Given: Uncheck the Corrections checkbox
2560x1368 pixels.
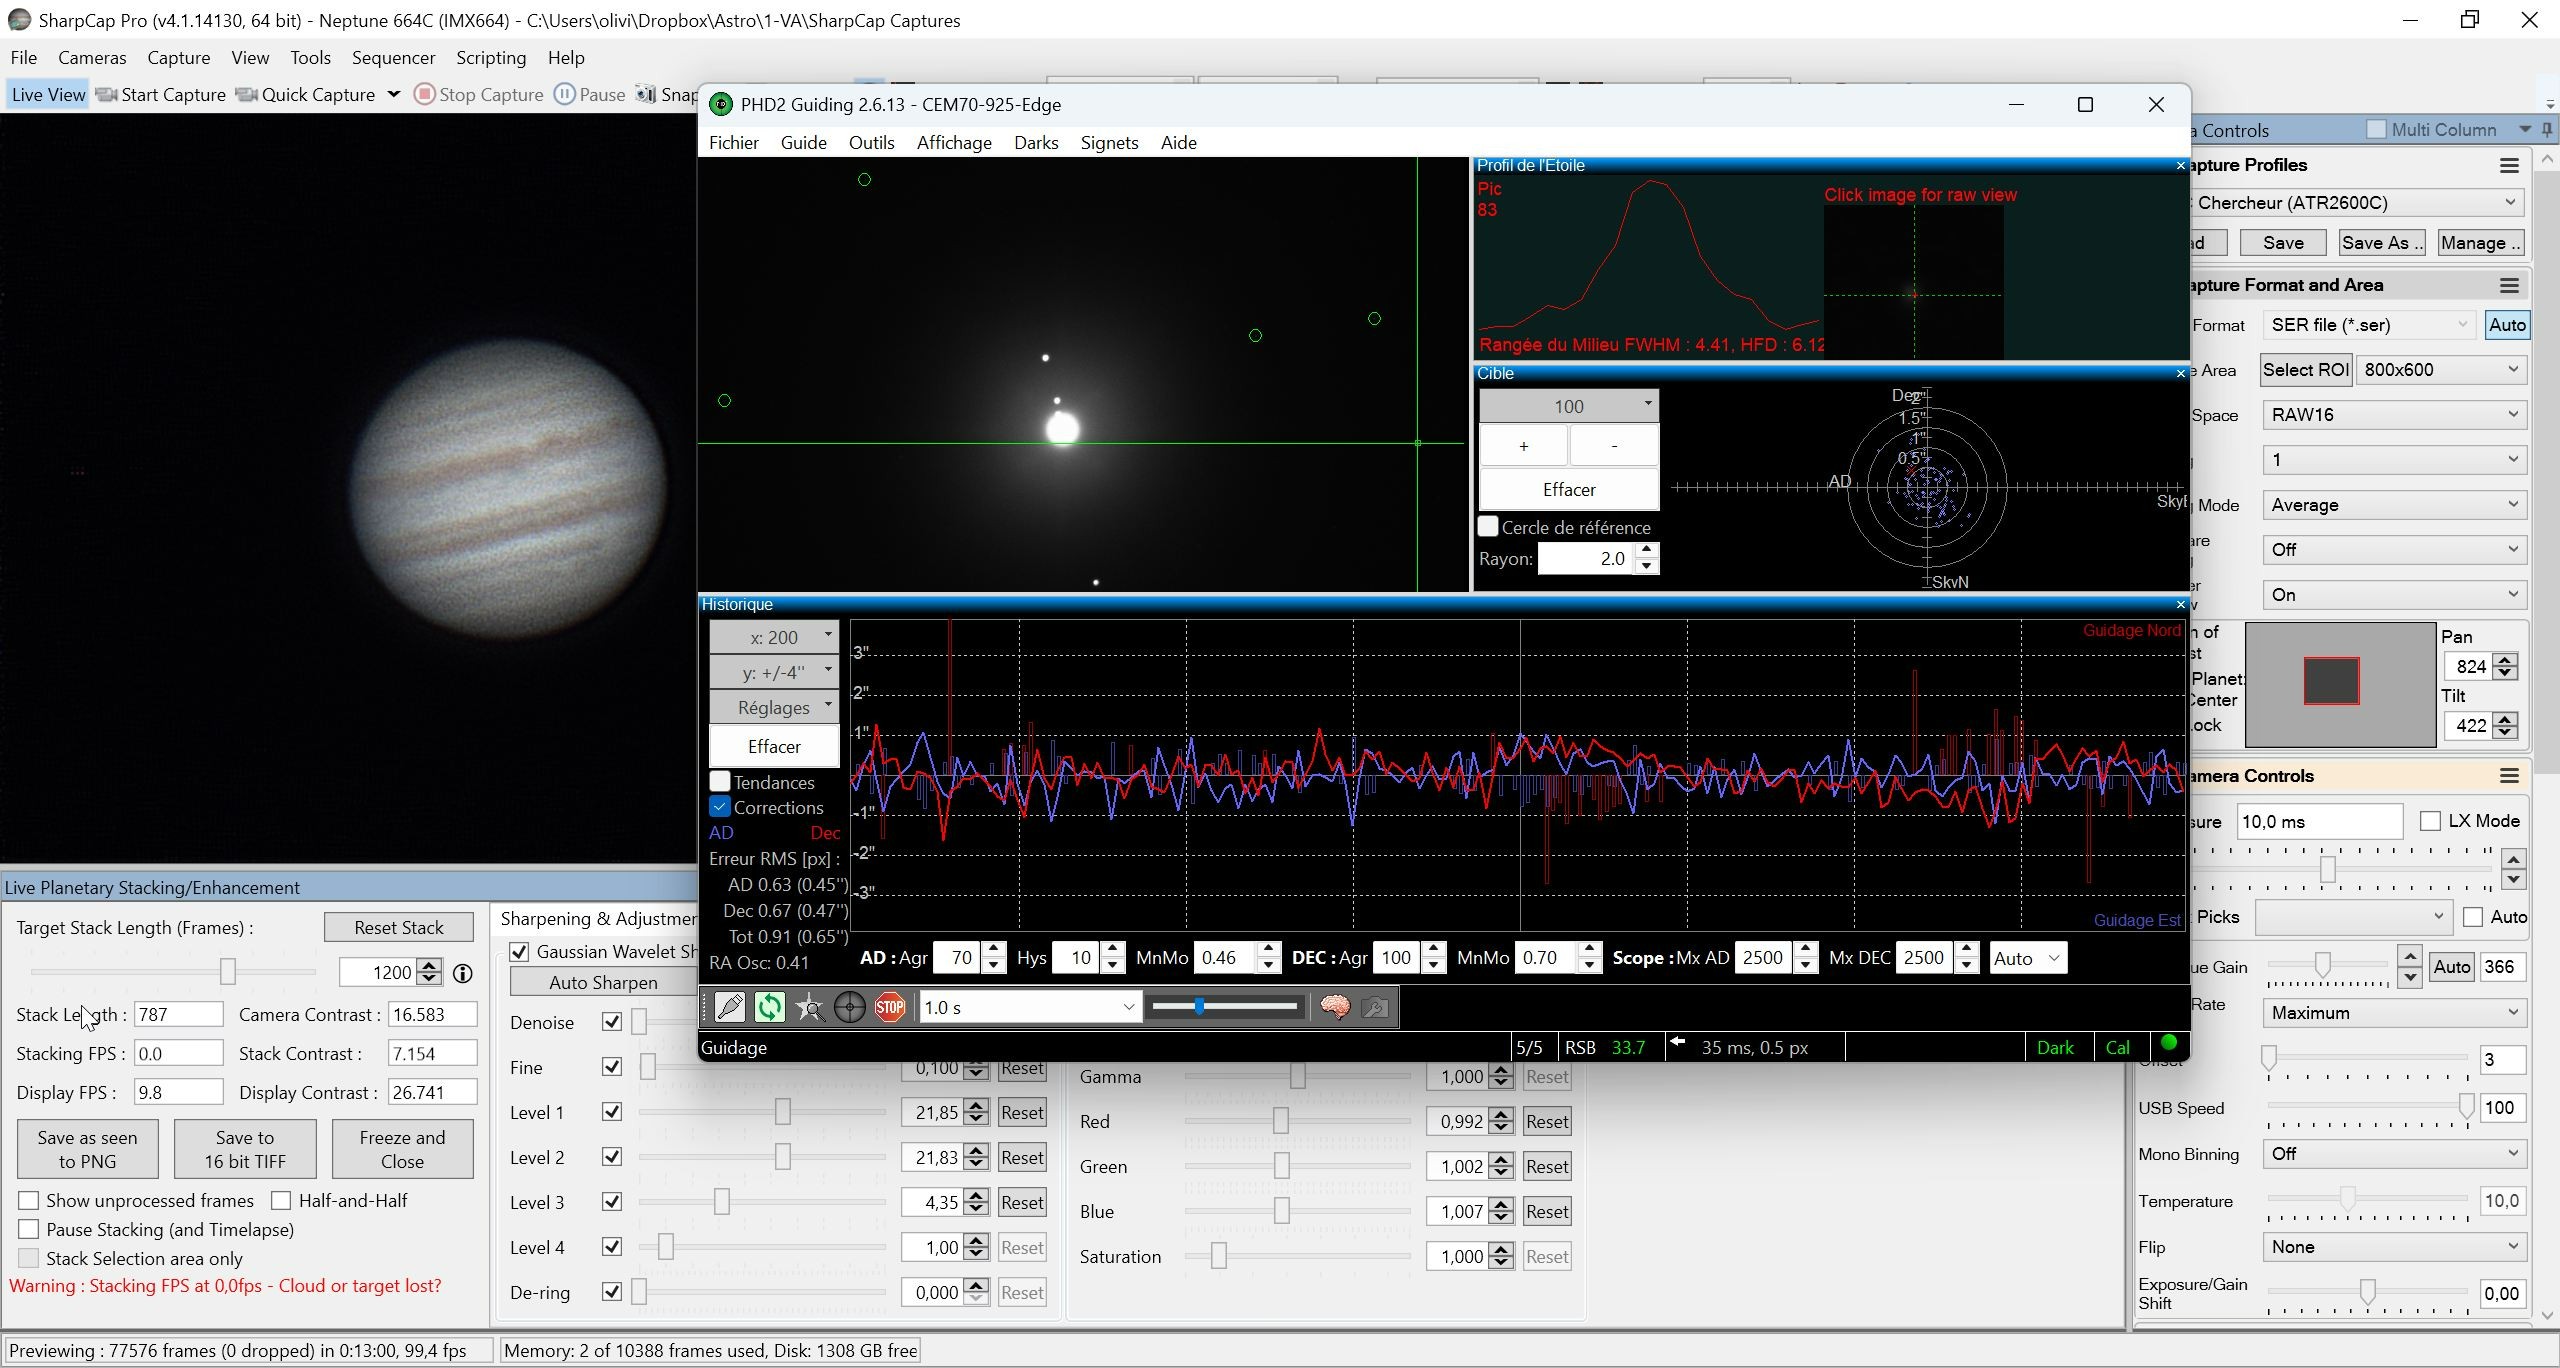Looking at the screenshot, I should 720,807.
